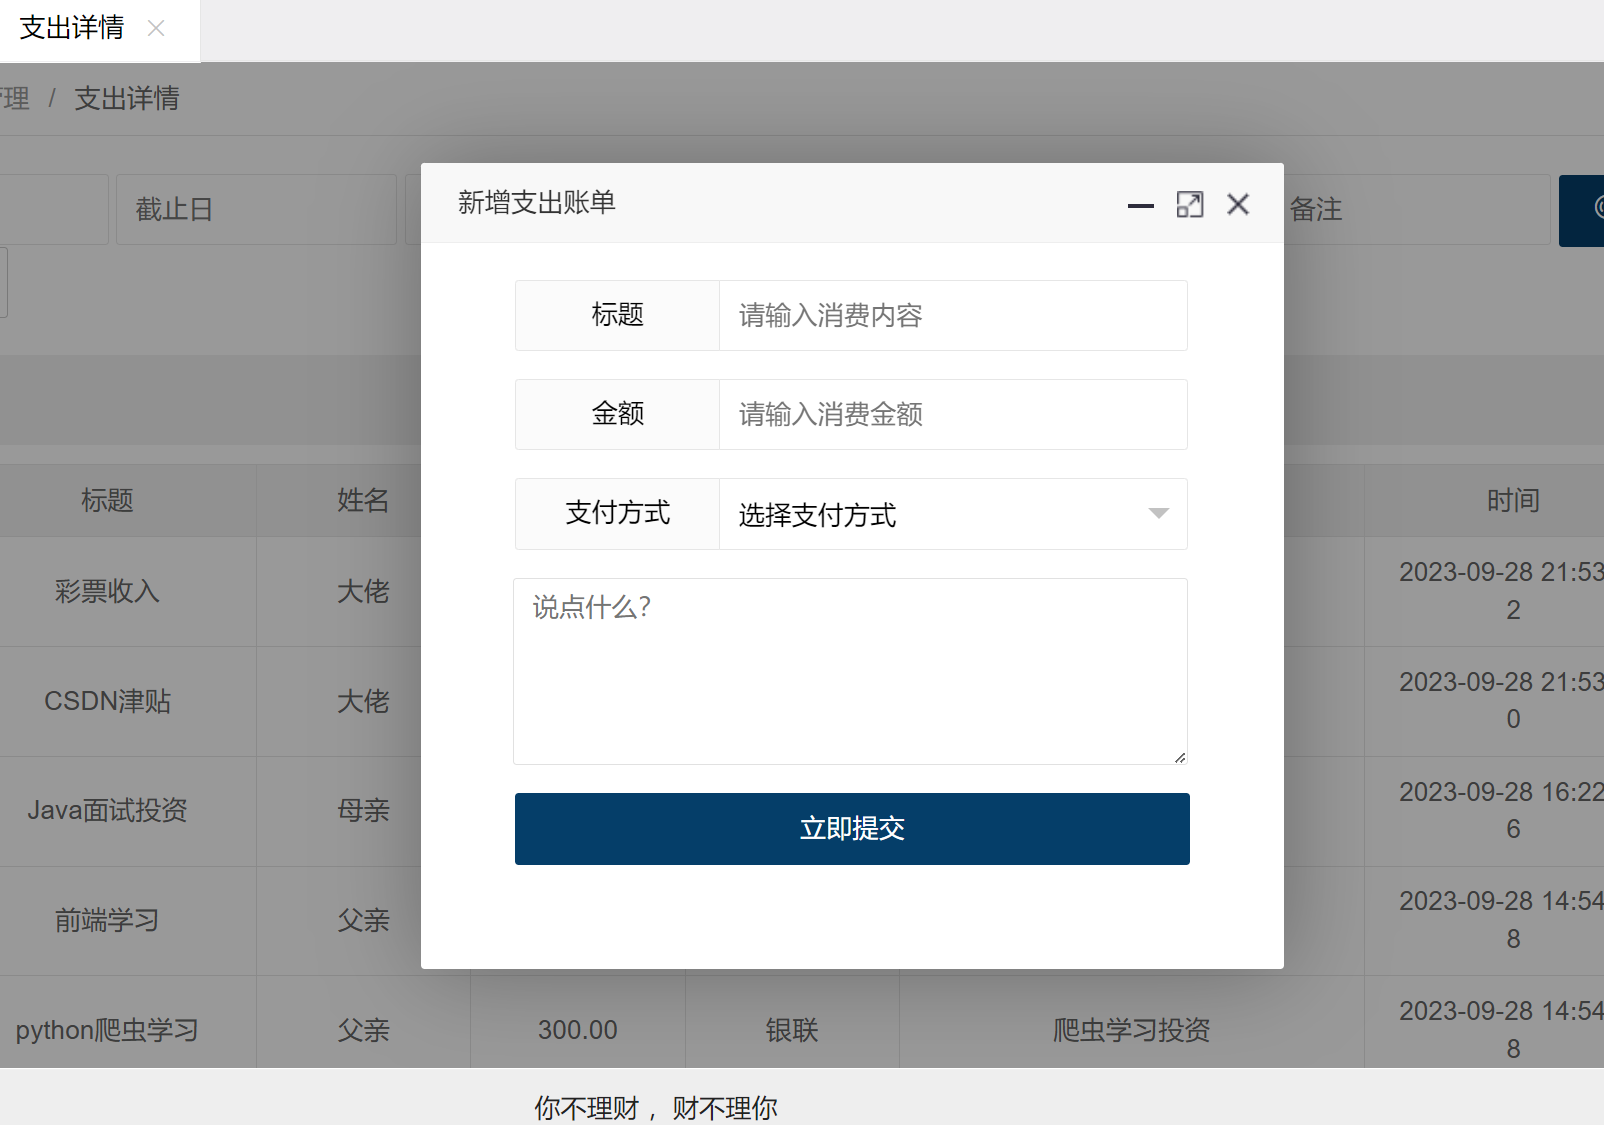The width and height of the screenshot is (1604, 1125).
Task: Maximize the 新增支出账单 dialog
Action: click(x=1189, y=205)
